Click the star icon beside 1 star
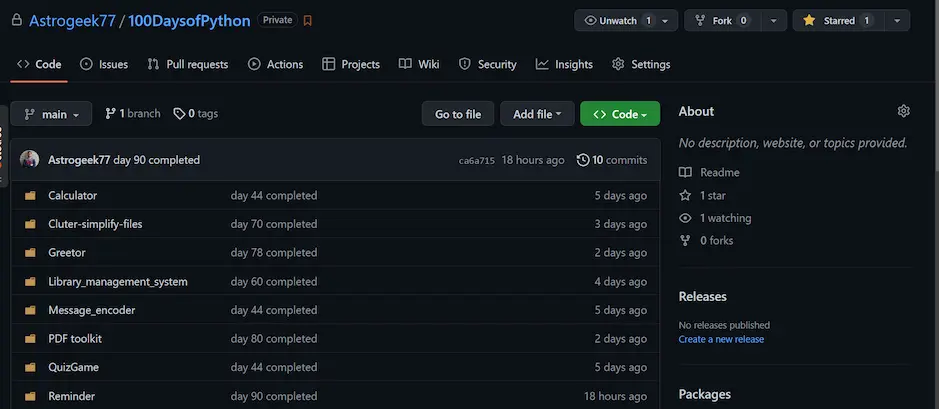 685,195
